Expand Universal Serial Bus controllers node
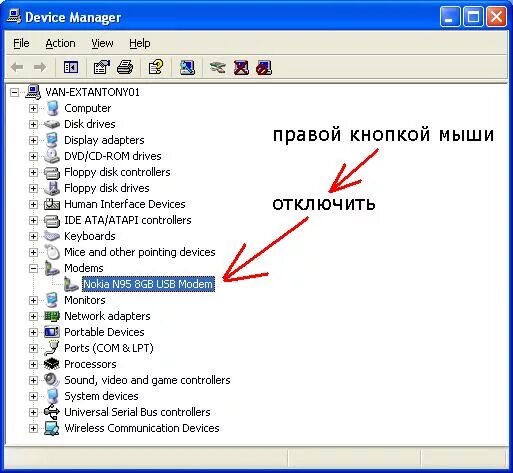This screenshot has height=473, width=513. click(x=33, y=412)
